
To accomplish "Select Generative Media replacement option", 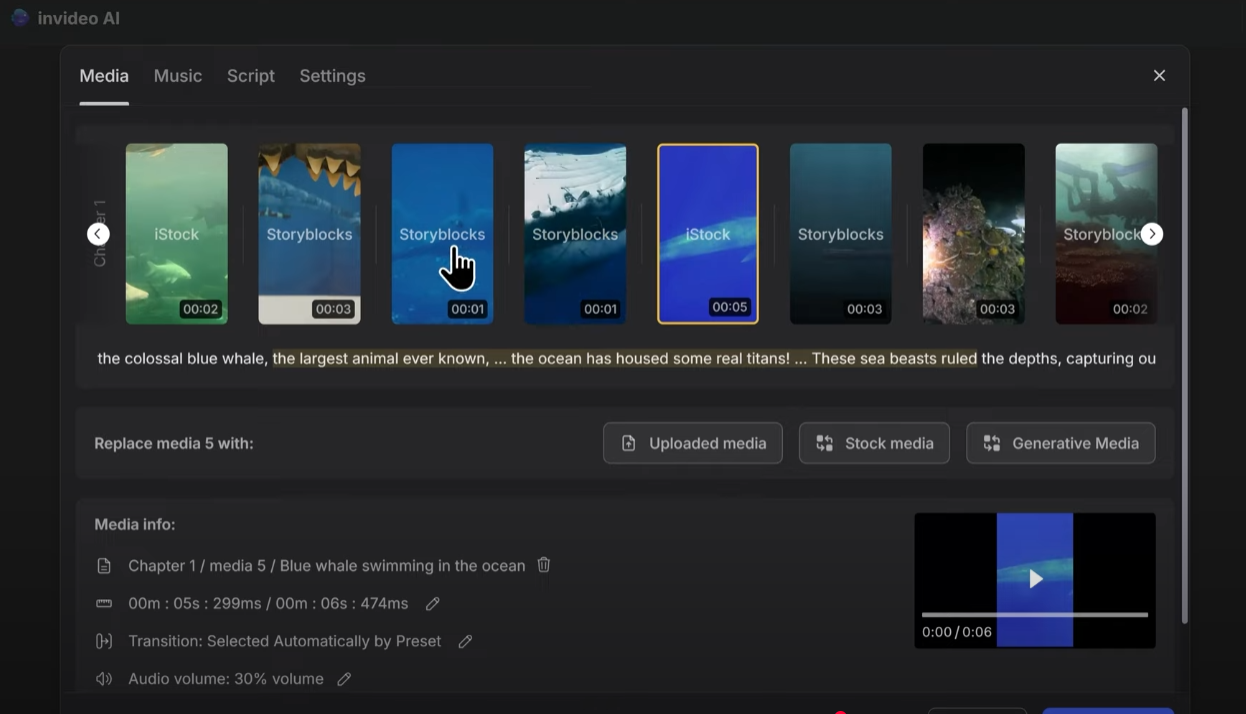I will pos(1060,443).
